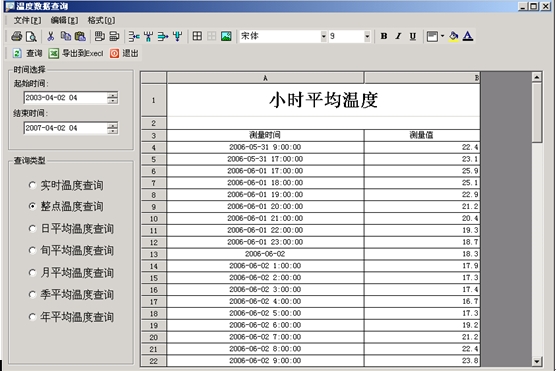Click the 测量值 header cell
556x371 pixels.
coord(422,135)
